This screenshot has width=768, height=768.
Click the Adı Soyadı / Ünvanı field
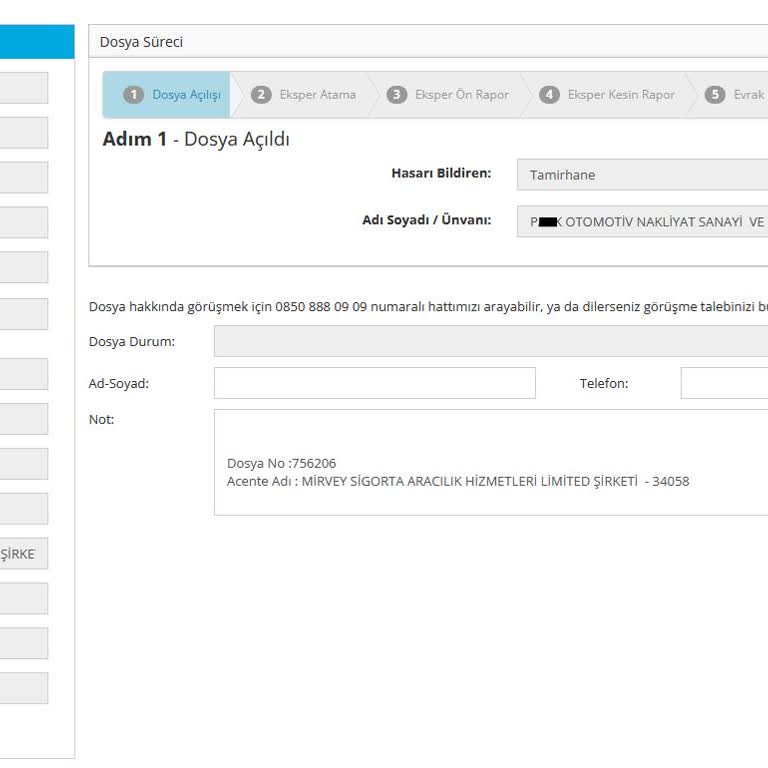pos(642,222)
